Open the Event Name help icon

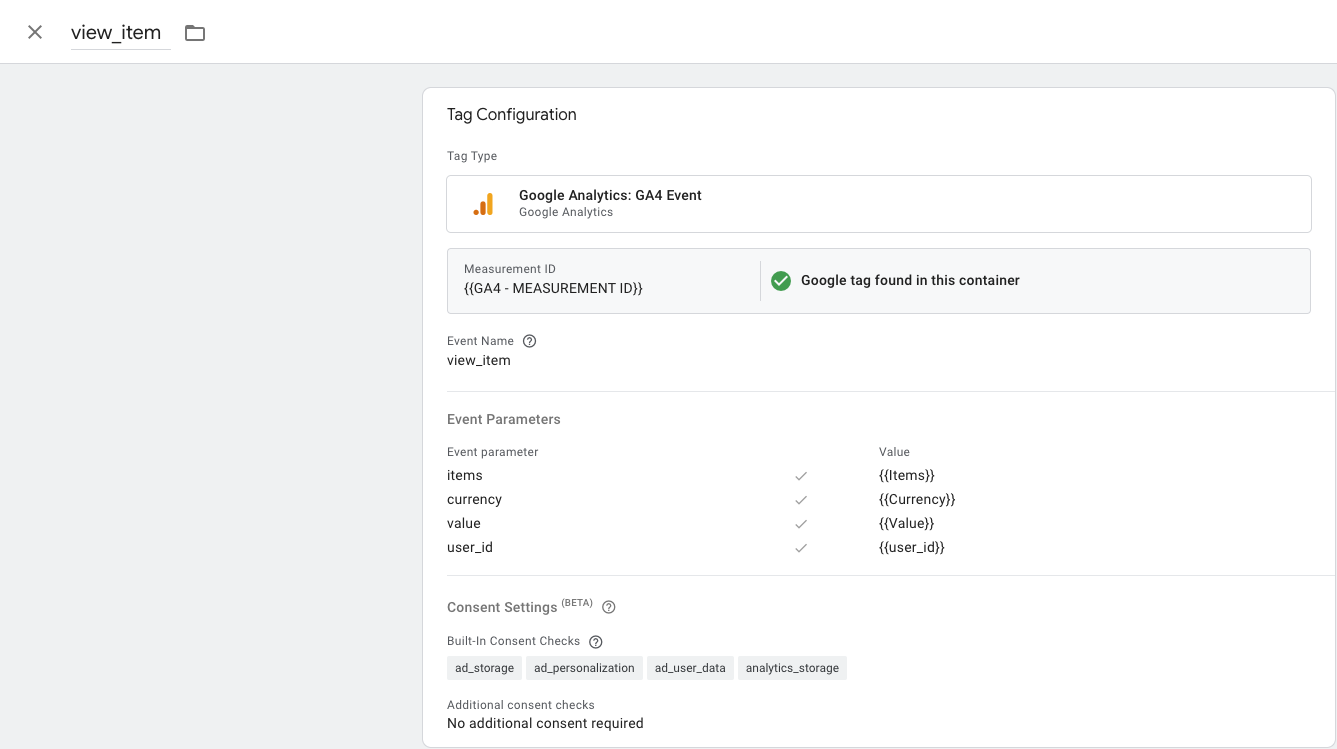coord(530,341)
